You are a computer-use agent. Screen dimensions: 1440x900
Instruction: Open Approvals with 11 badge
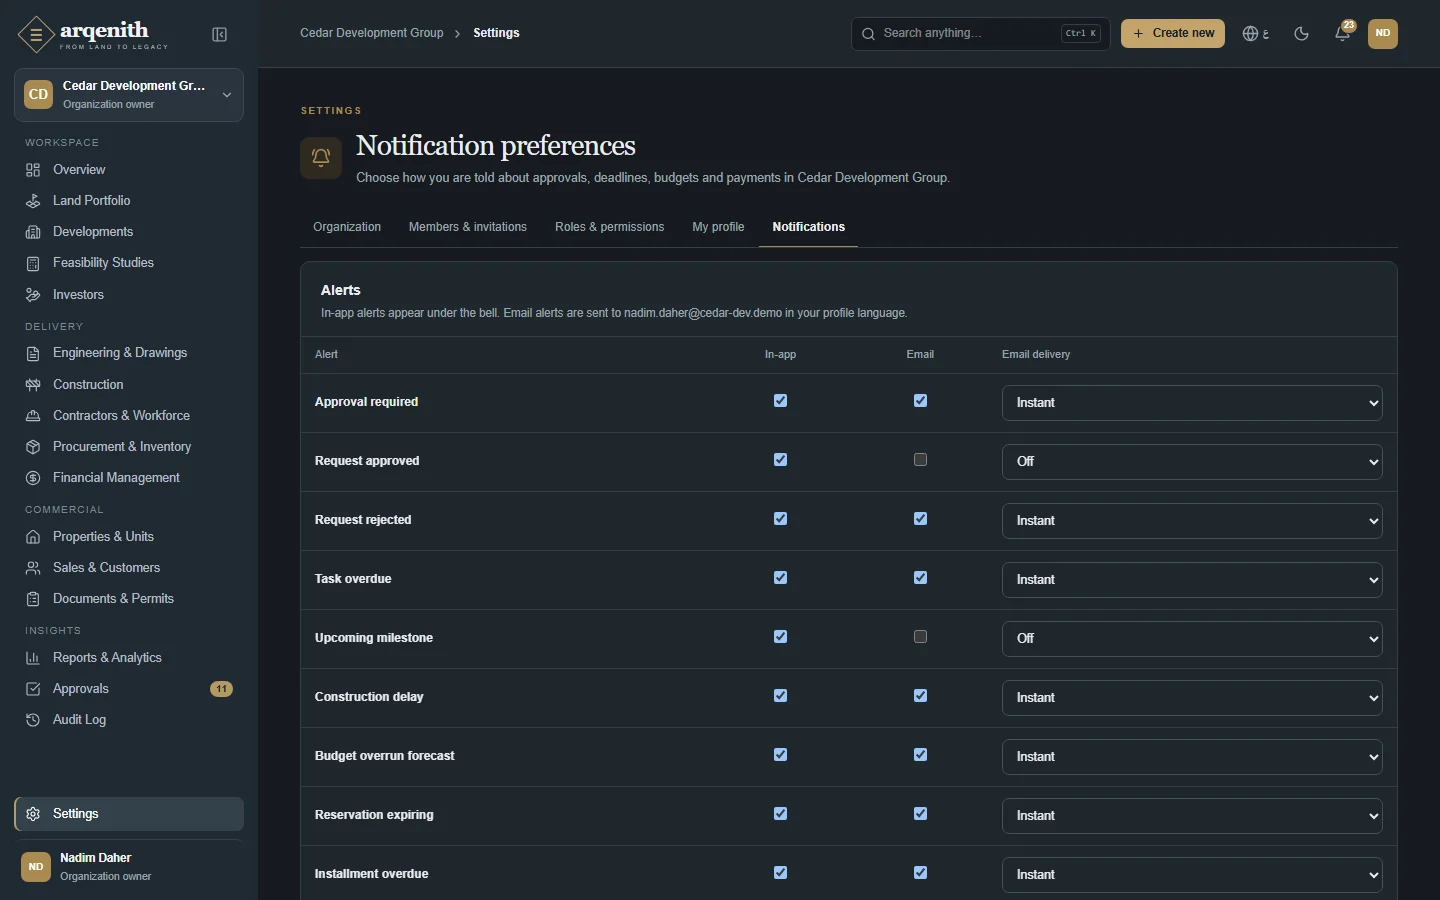pos(129,689)
